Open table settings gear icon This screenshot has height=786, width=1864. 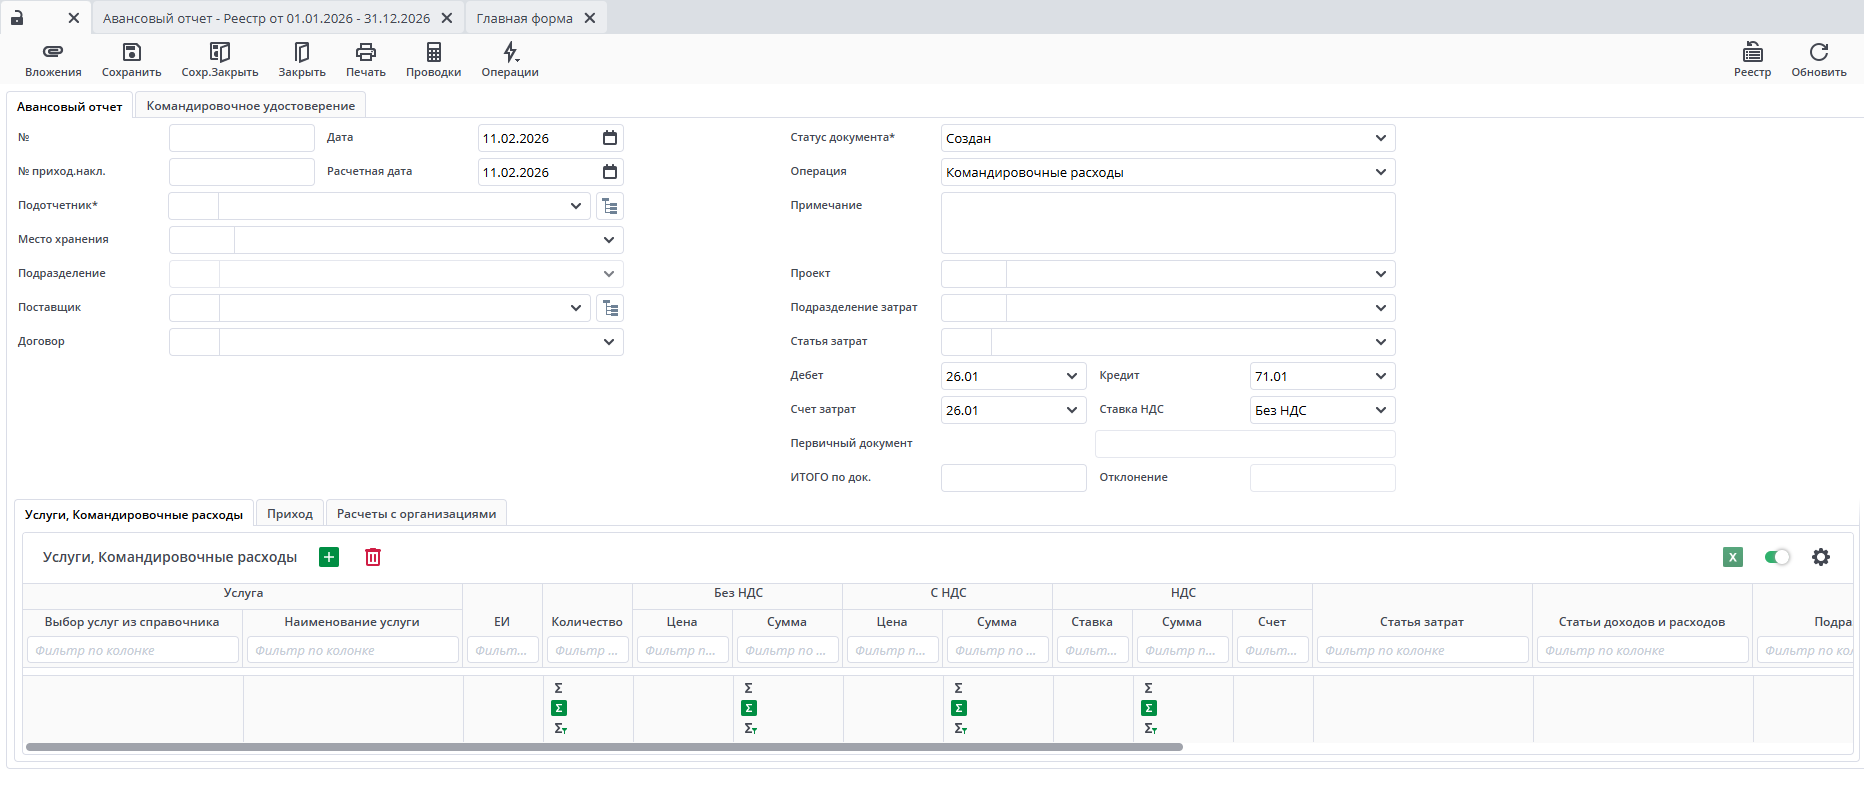1821,557
